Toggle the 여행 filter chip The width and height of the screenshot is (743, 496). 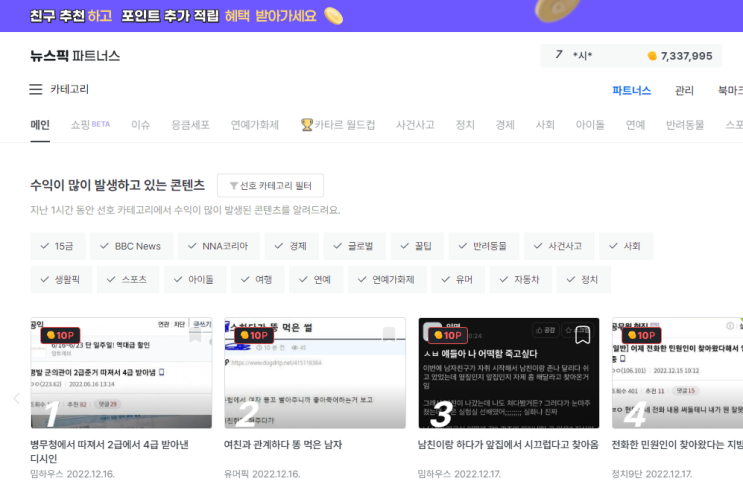pyautogui.click(x=258, y=280)
